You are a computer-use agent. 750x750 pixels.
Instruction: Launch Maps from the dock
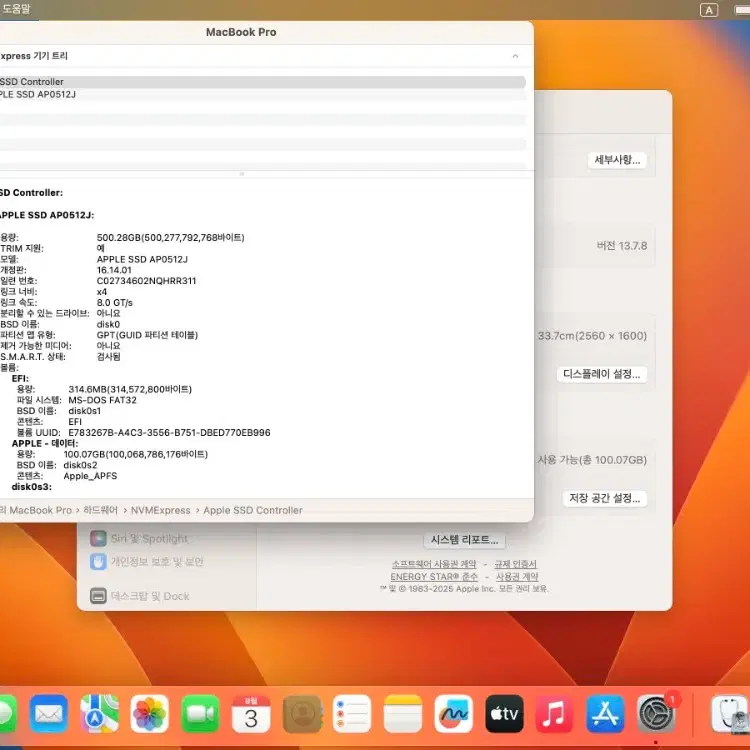[99, 714]
